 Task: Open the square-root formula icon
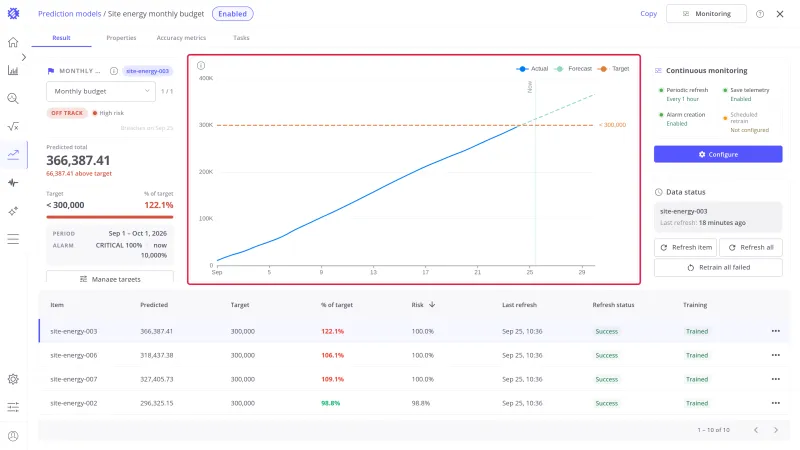pos(13,127)
